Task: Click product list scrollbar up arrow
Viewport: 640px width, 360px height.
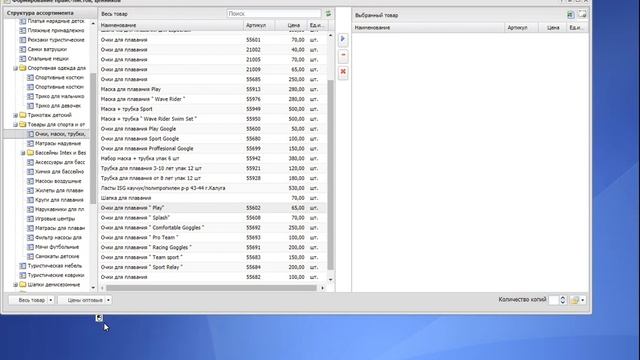Action: 331,36
